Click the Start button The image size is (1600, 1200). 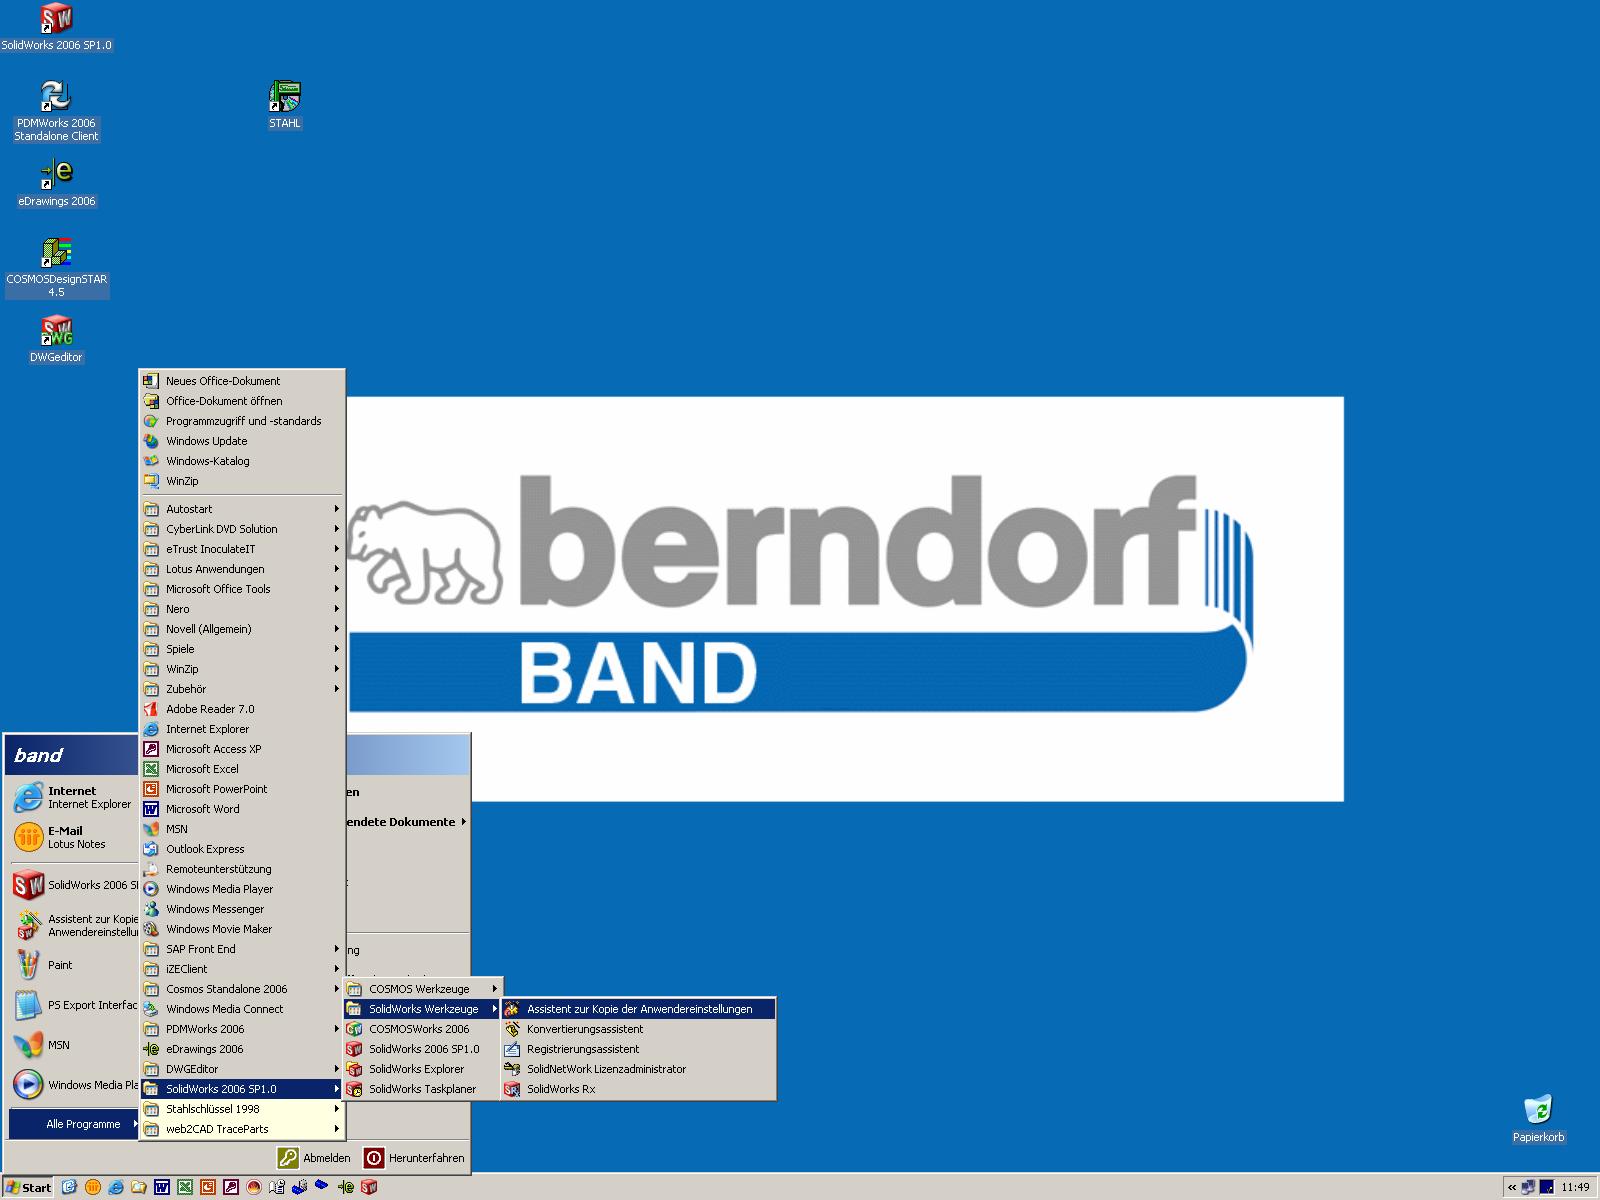28,1187
